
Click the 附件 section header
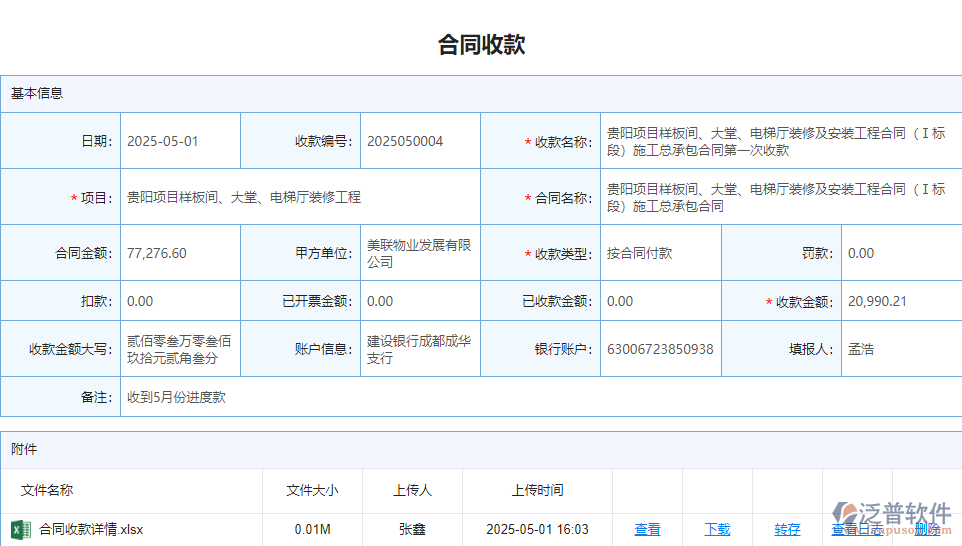(x=24, y=449)
